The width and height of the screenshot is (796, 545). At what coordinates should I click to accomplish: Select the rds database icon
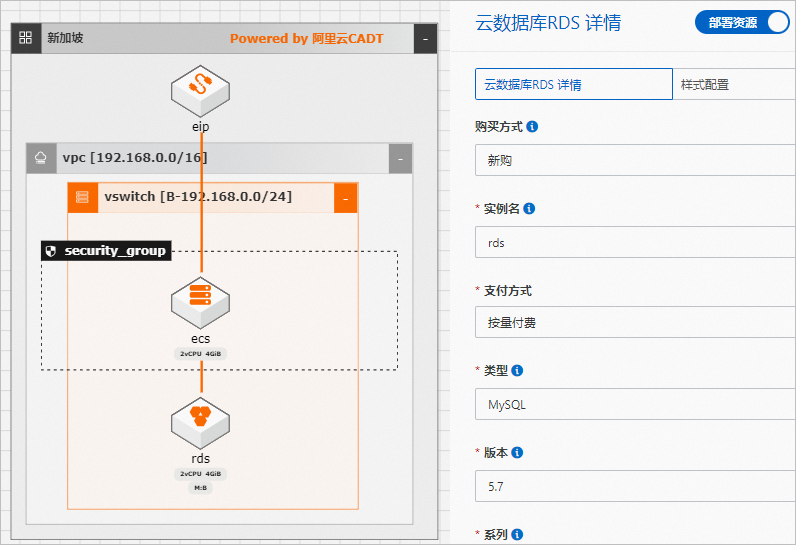201,423
